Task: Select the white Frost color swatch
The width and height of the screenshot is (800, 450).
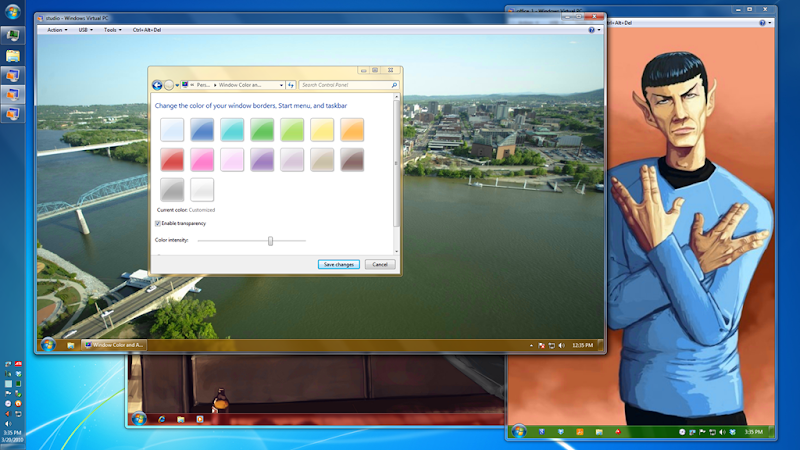Action: tap(202, 190)
